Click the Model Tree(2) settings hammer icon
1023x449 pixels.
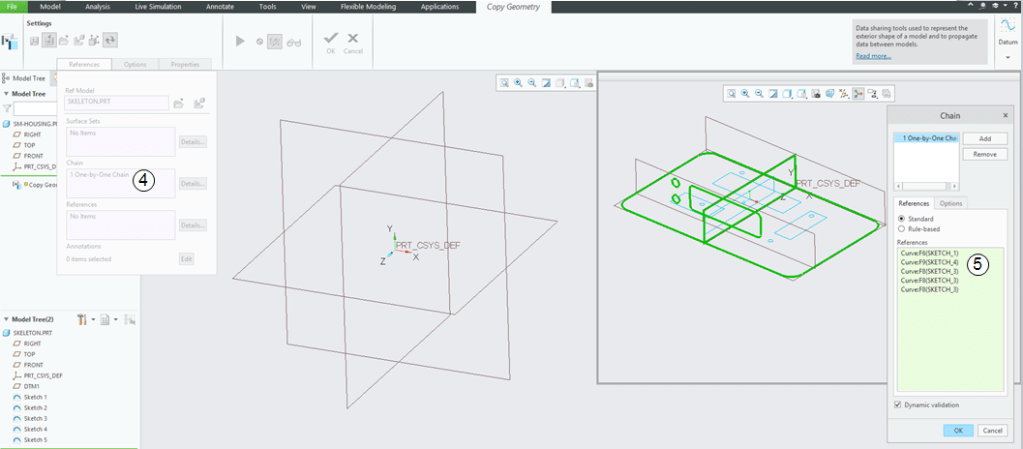pyautogui.click(x=82, y=319)
